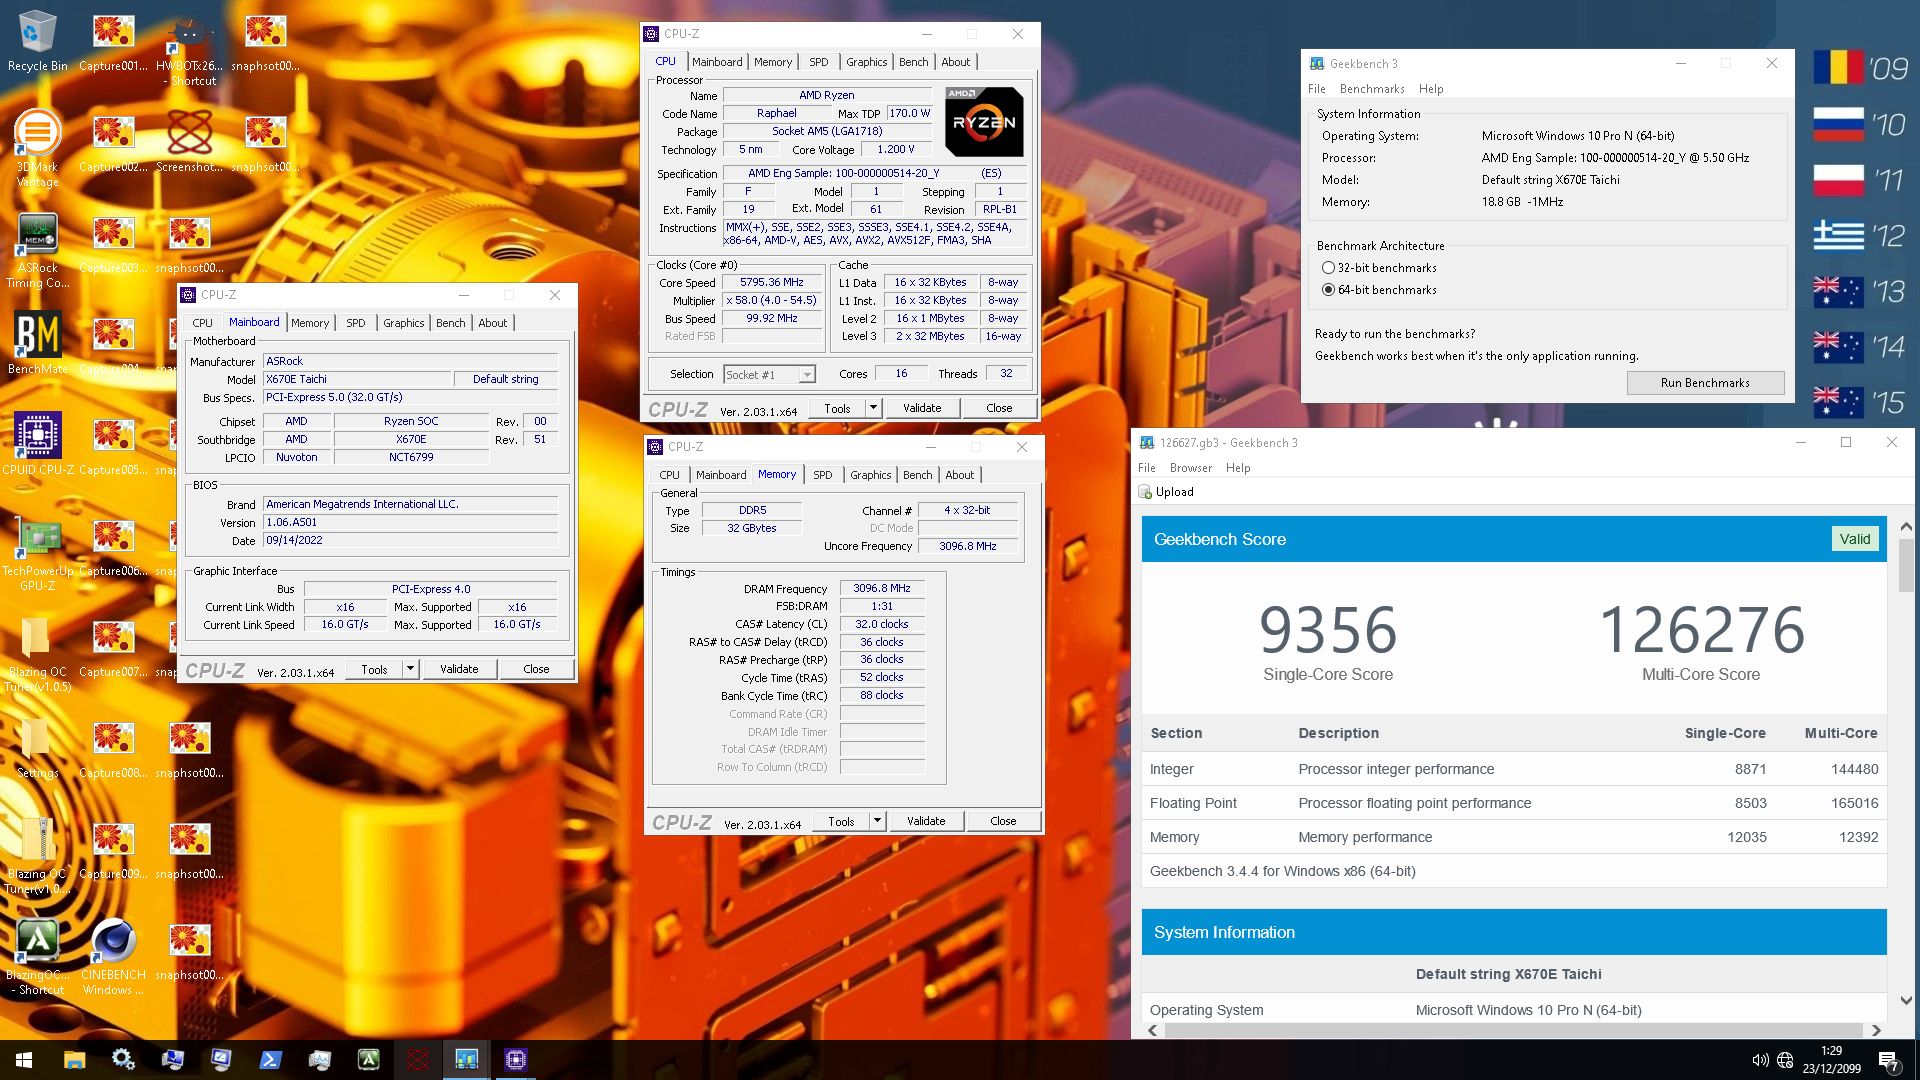Click Integer row in Geekbench results table

tap(1514, 769)
